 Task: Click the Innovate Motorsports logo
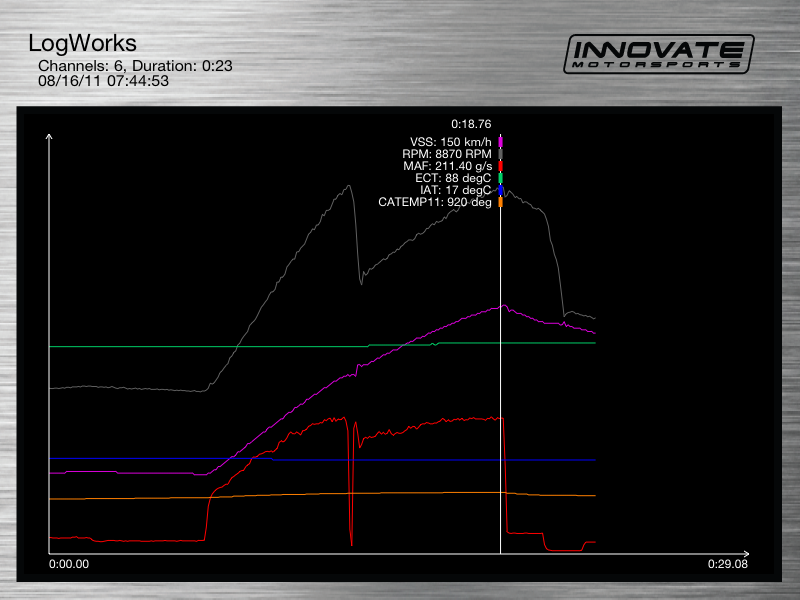tap(660, 53)
